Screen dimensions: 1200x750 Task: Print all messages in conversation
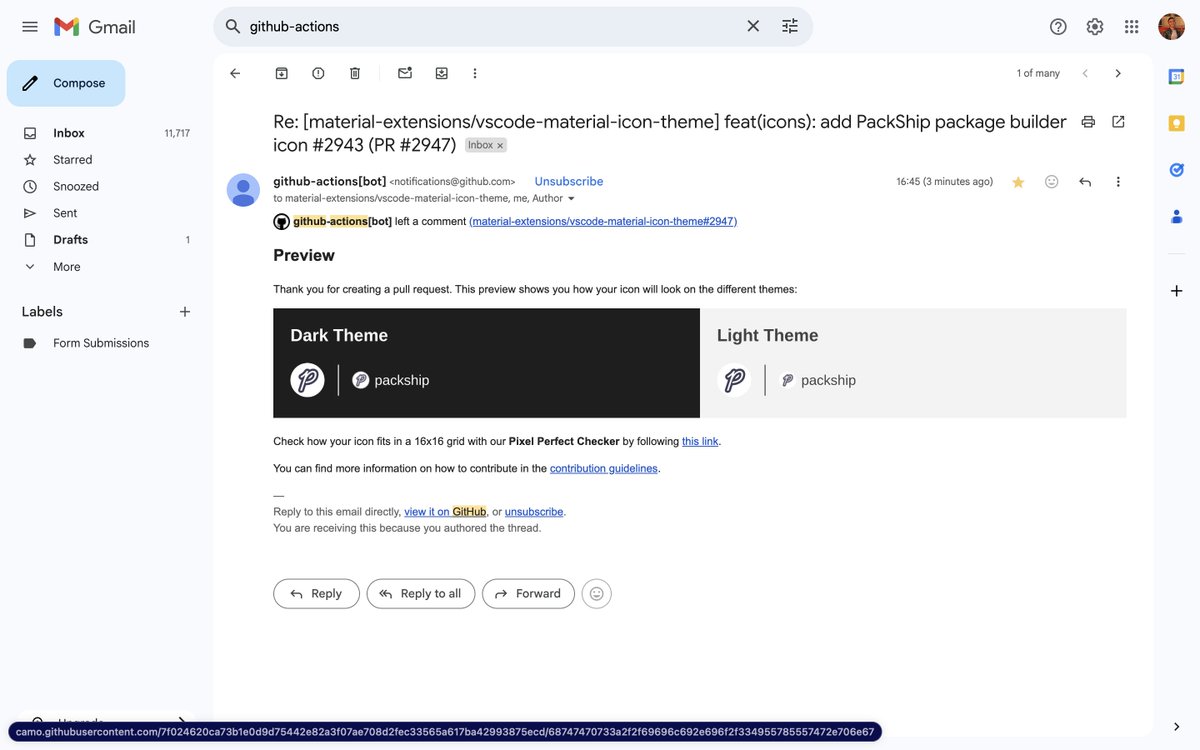(x=1088, y=122)
